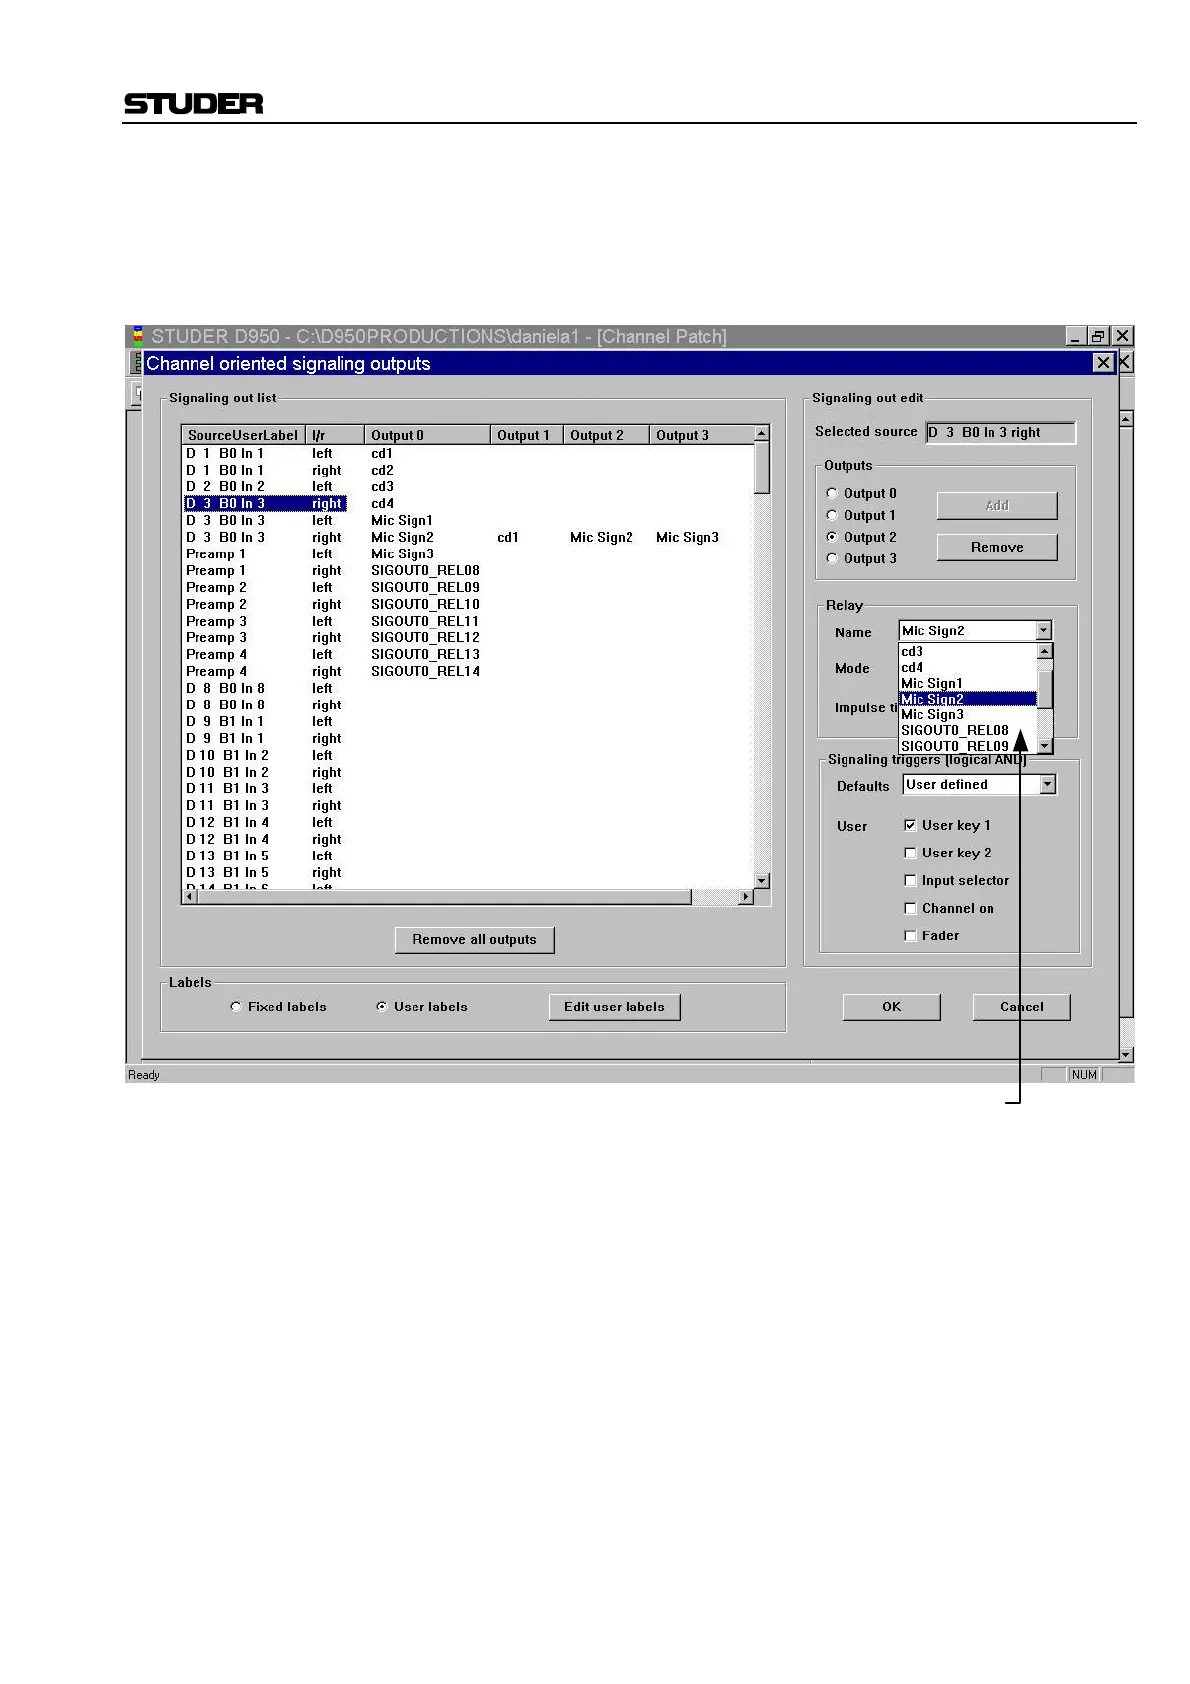
Task: Select row D 13 B1 In 5 right
Action: [x=468, y=872]
